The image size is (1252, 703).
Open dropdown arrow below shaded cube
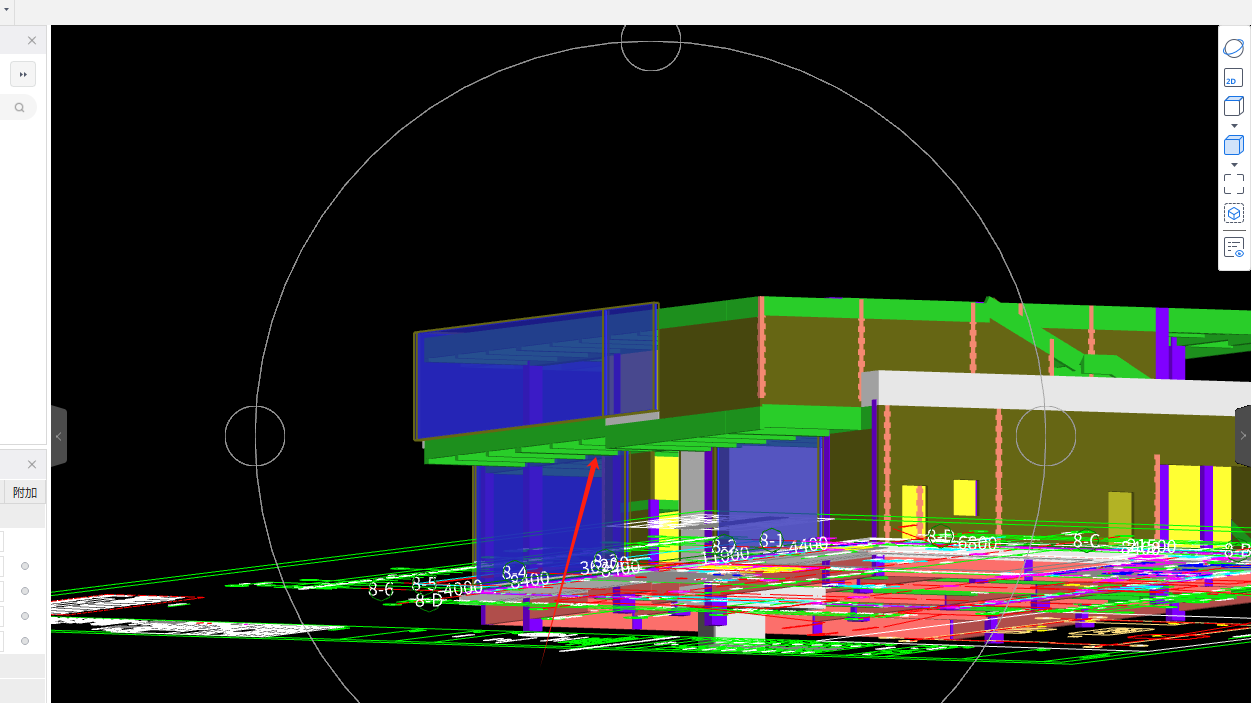pos(1234,165)
